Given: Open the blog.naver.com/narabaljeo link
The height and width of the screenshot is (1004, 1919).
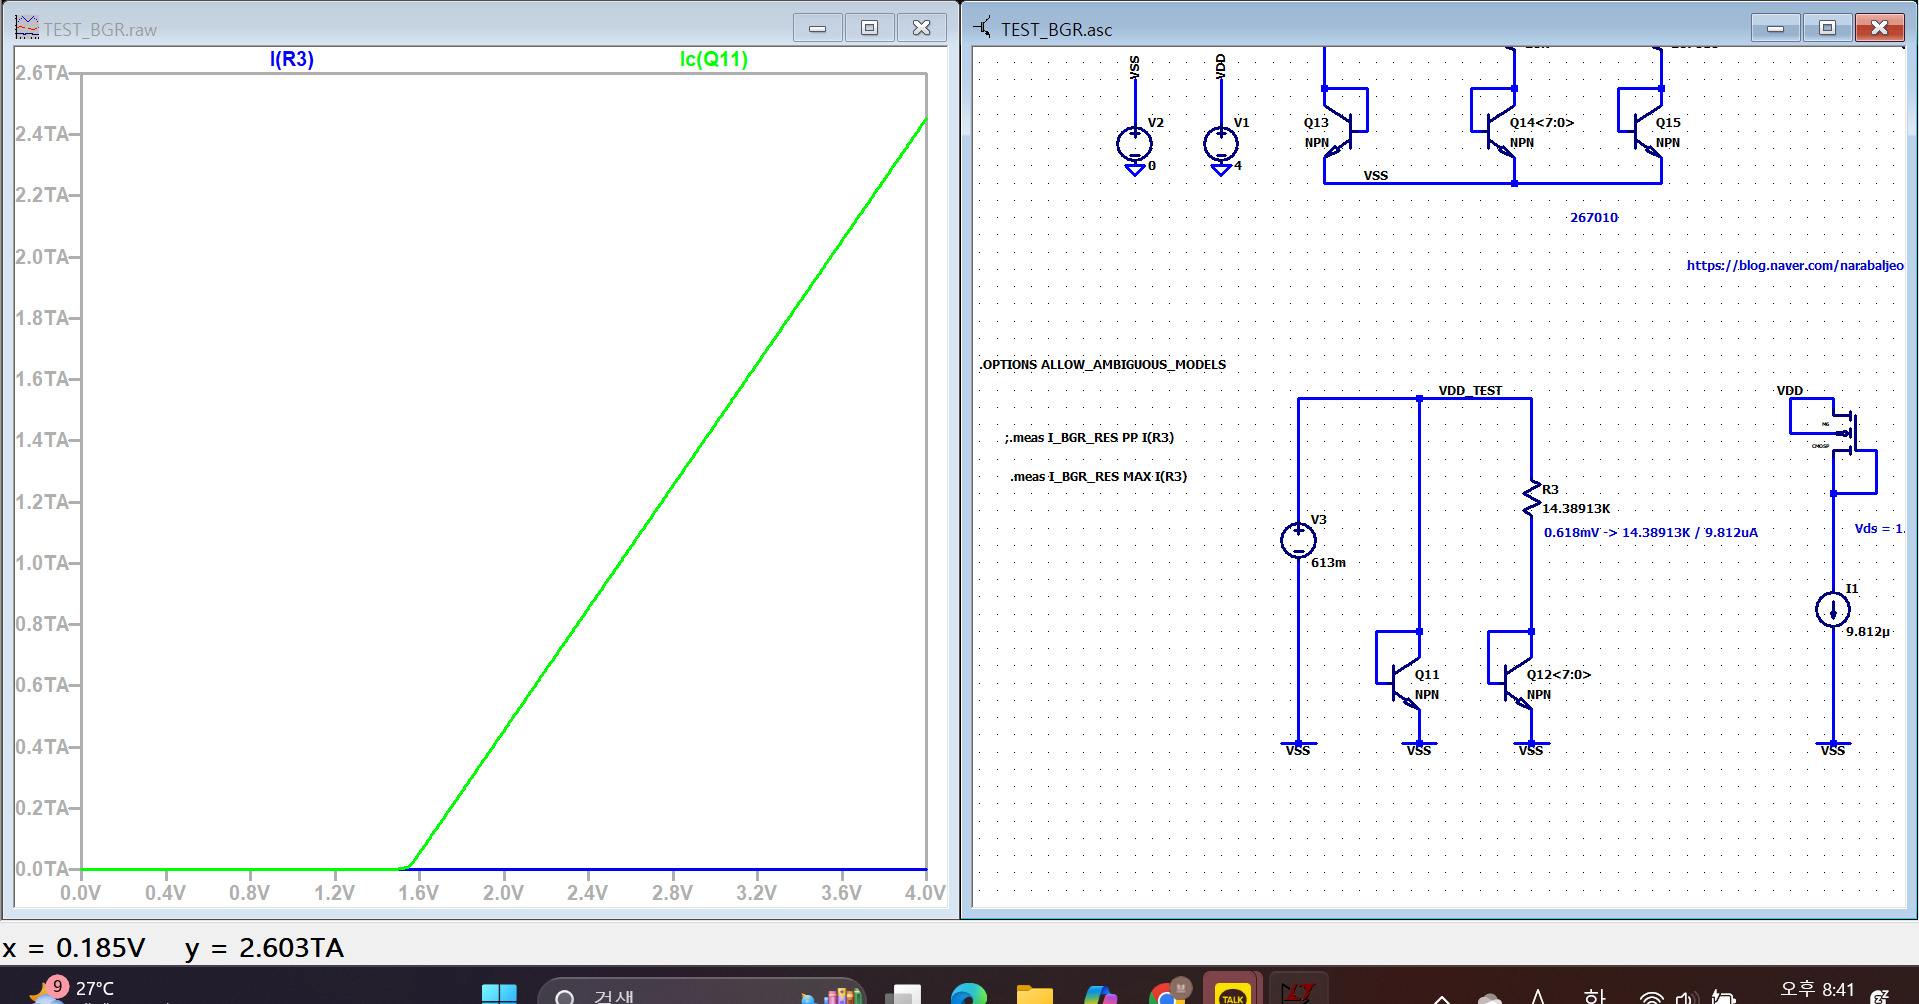Looking at the screenshot, I should [x=1795, y=265].
